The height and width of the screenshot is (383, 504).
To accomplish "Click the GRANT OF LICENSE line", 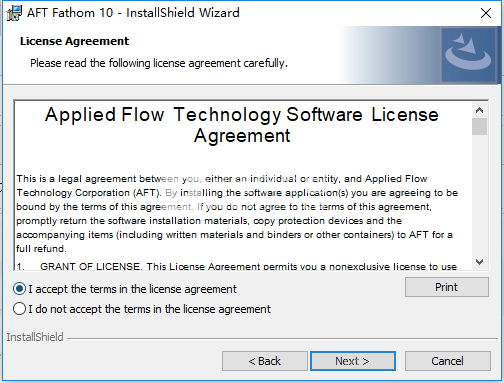I will coord(237,266).
